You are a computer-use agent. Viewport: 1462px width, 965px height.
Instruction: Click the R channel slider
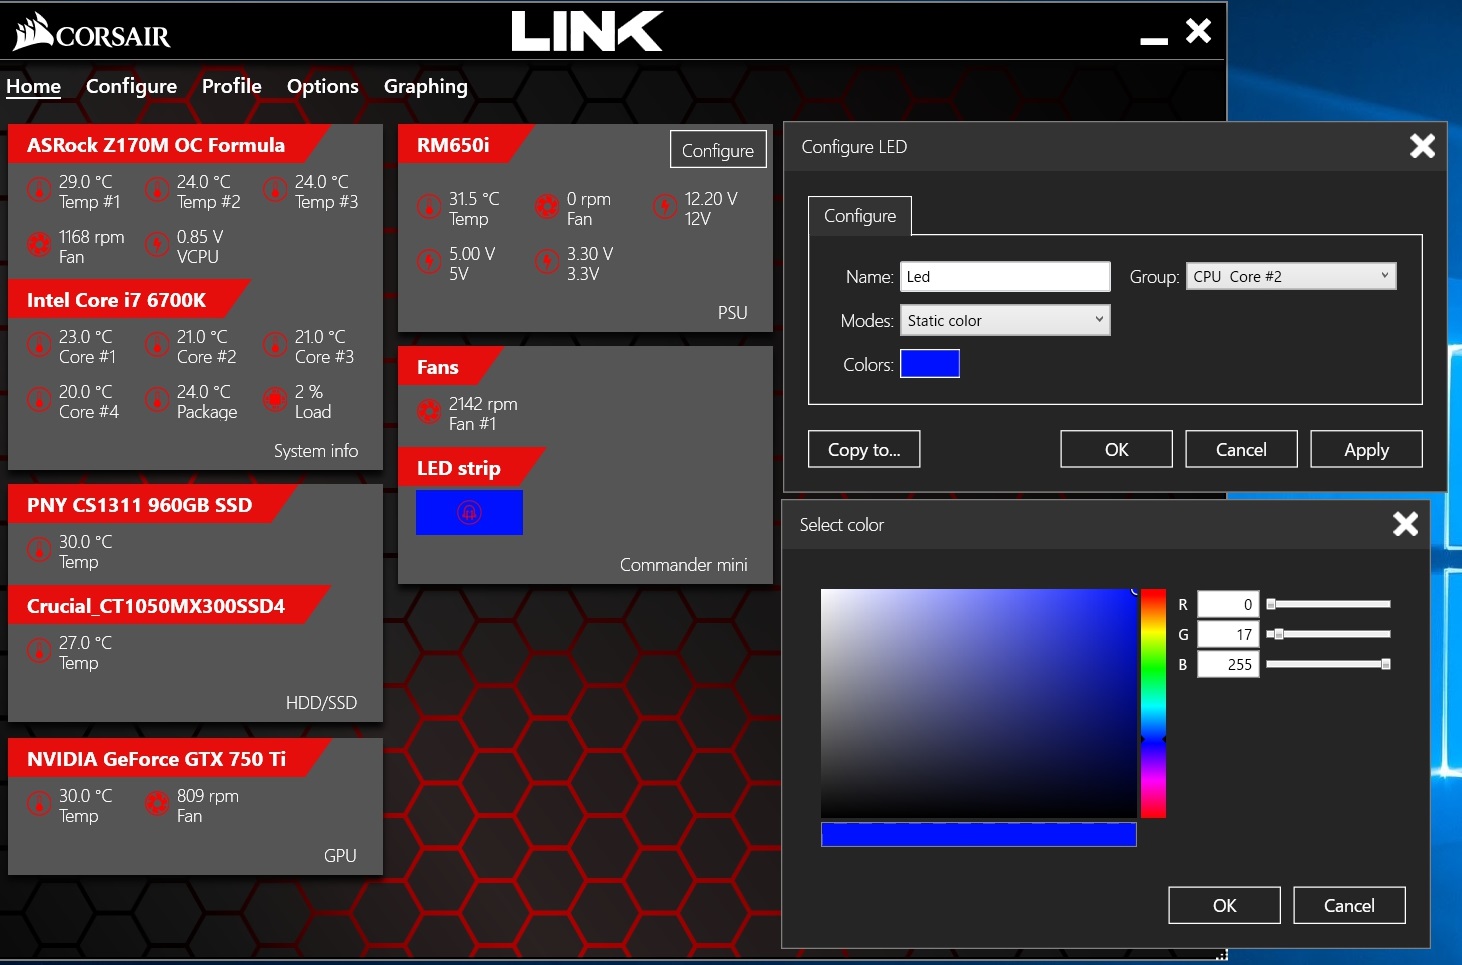(1328, 604)
